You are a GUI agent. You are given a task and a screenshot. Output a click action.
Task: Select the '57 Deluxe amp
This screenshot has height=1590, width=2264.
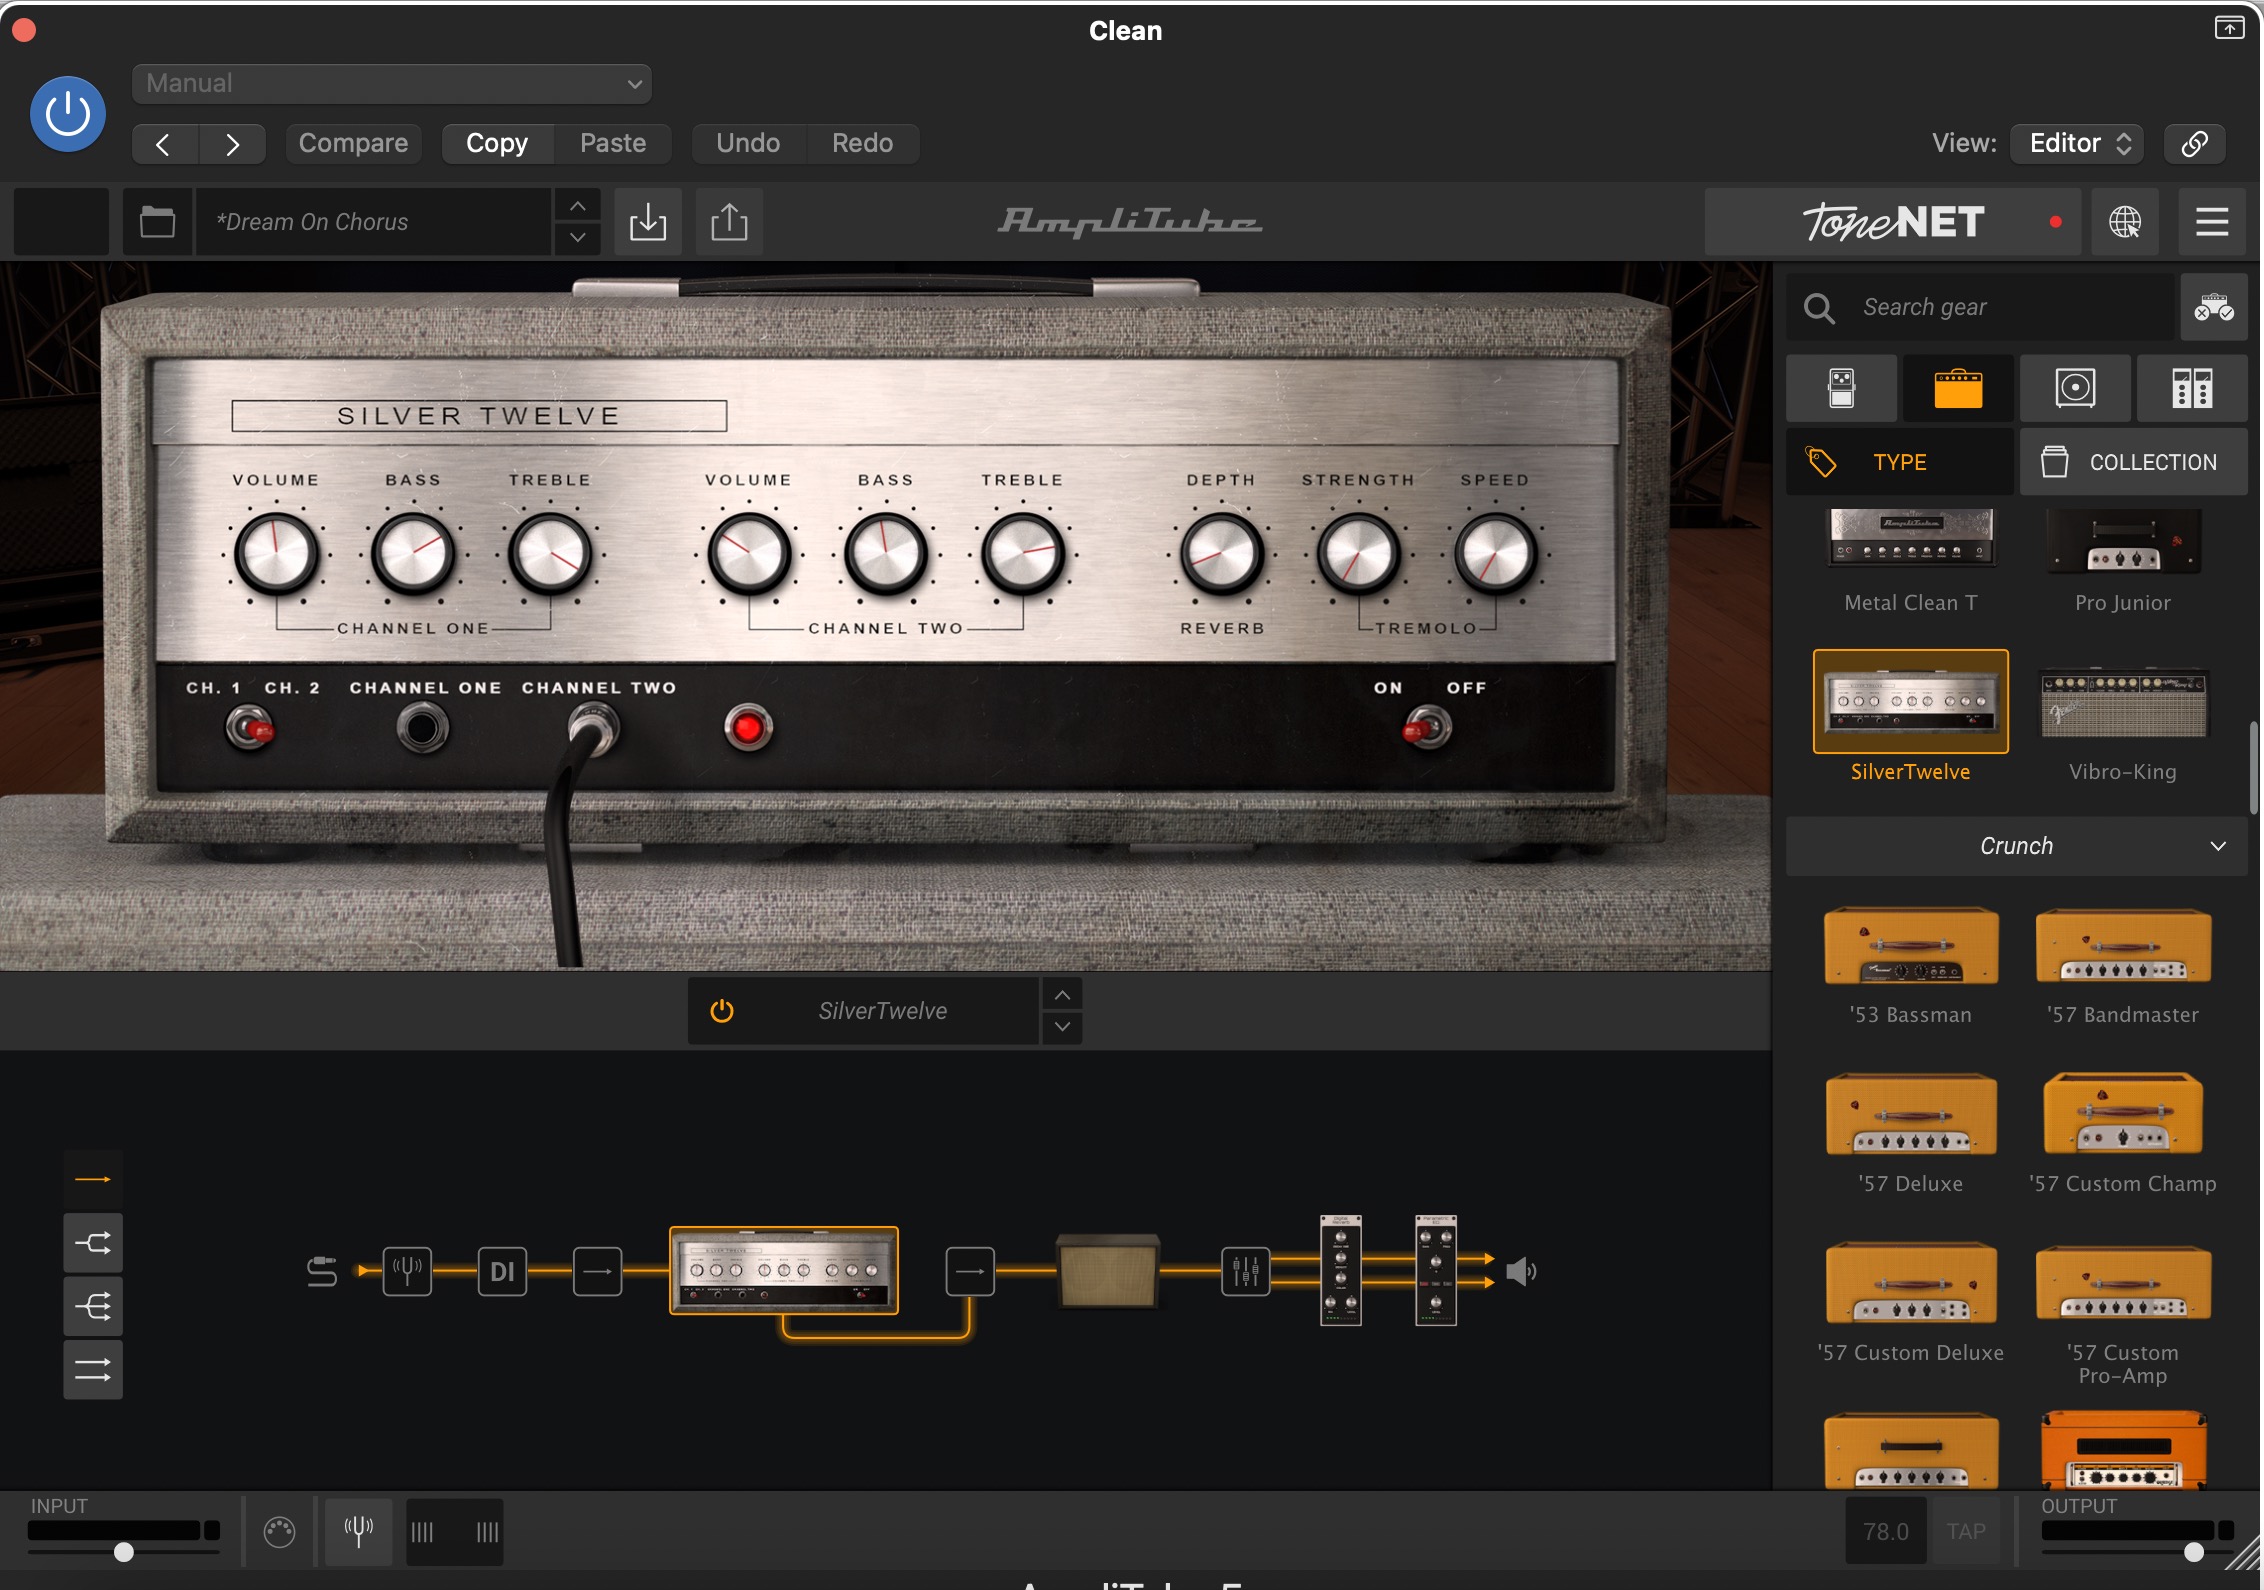[1911, 1134]
